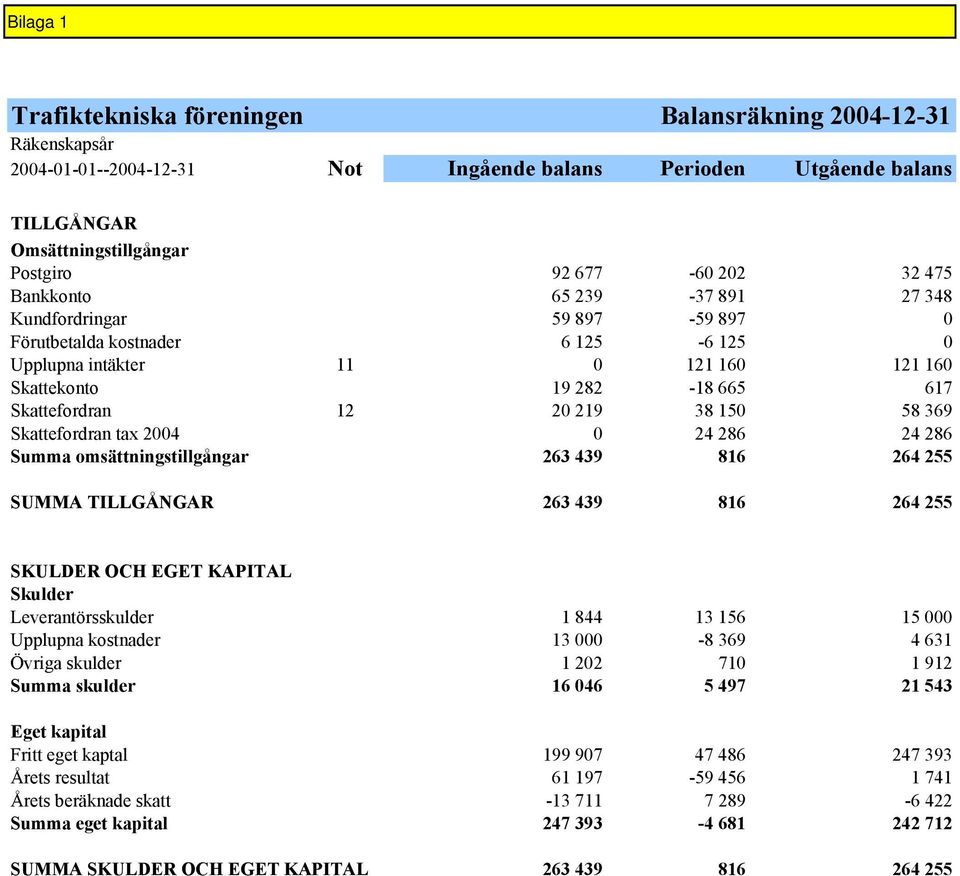Select the 'Upplupna kostnader' row label

click(x=85, y=641)
